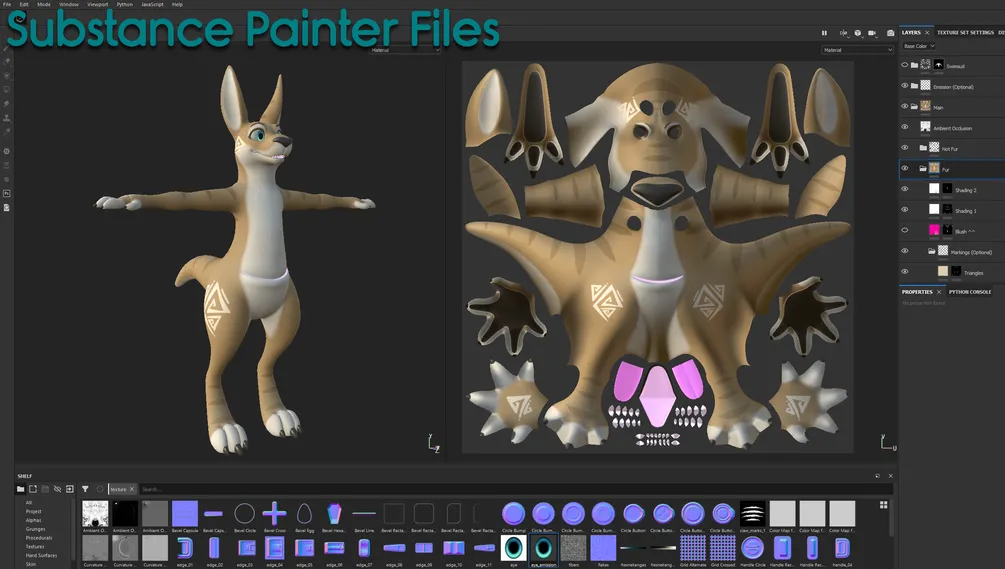Close the Layers tab
The width and height of the screenshot is (1005, 569).
(x=927, y=33)
